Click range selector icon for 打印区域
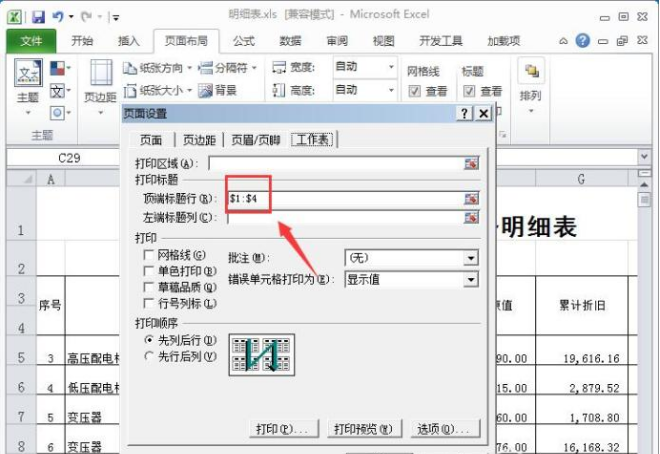 [471, 163]
